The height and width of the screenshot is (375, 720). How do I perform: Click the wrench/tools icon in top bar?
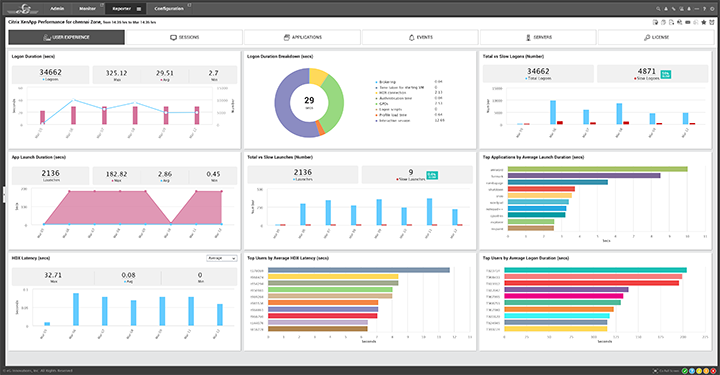coord(674,9)
